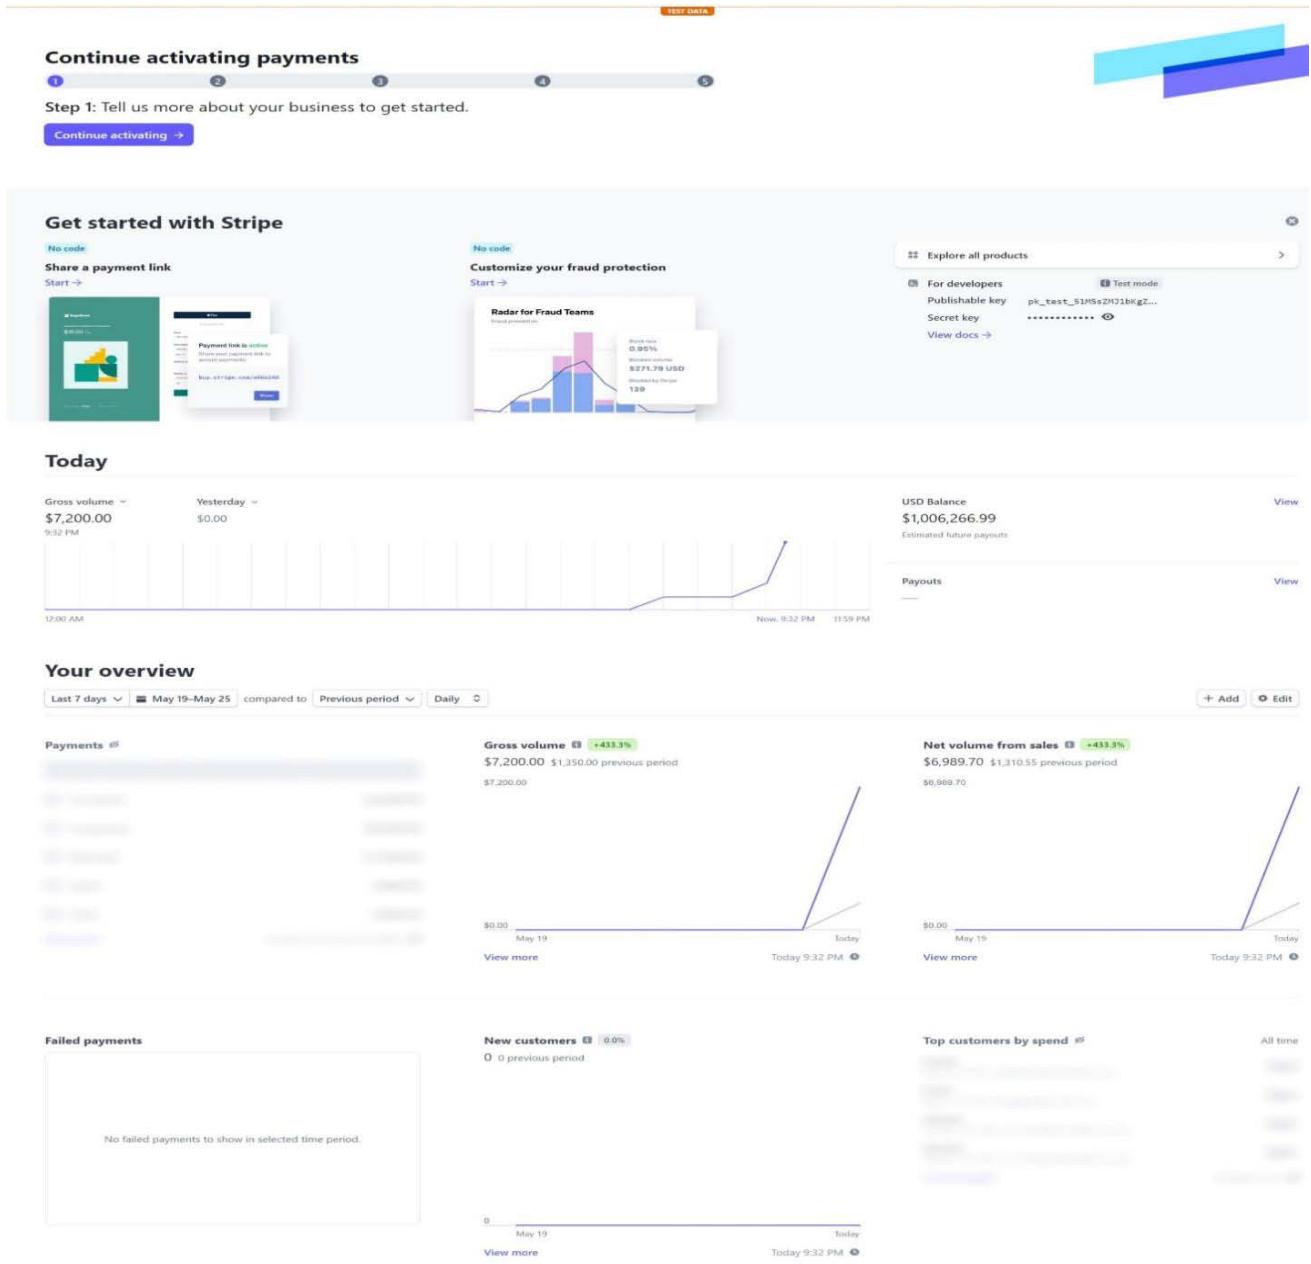This screenshot has width=1311, height=1264.
Task: Click the info icon beside New customers
Action: 587,1040
